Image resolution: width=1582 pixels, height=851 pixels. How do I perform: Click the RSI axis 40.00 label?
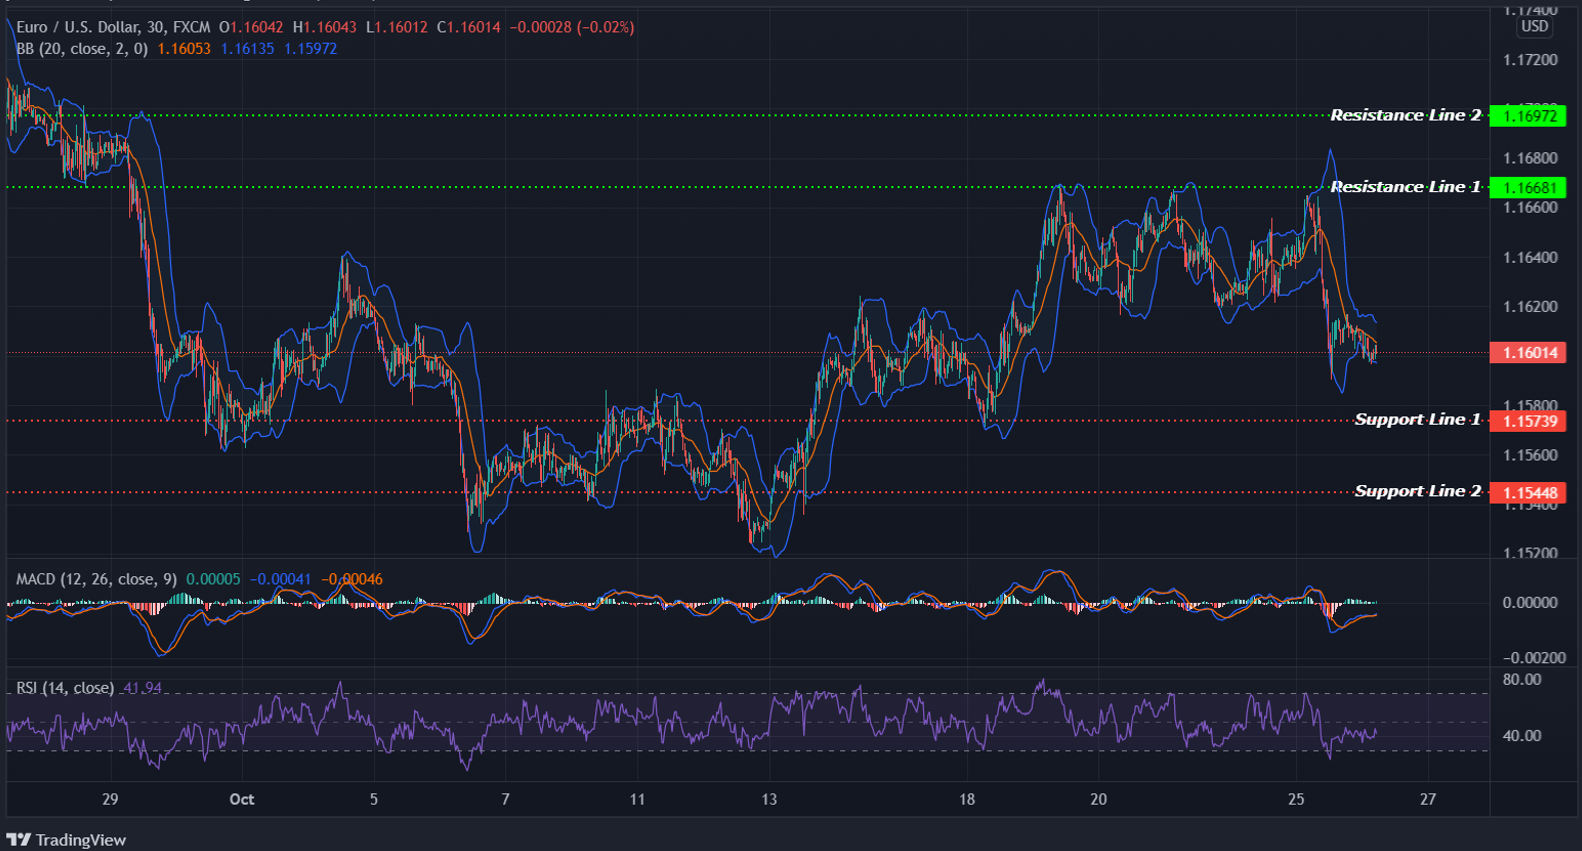click(x=1522, y=735)
